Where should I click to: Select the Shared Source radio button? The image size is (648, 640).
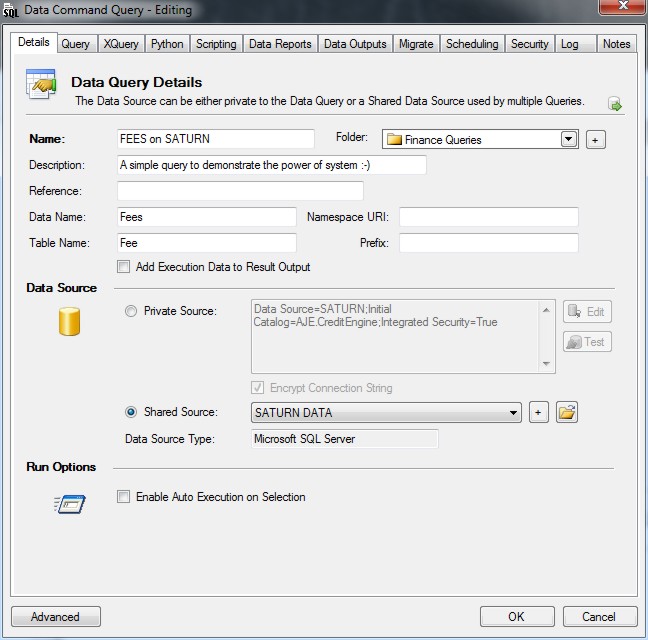(x=131, y=411)
